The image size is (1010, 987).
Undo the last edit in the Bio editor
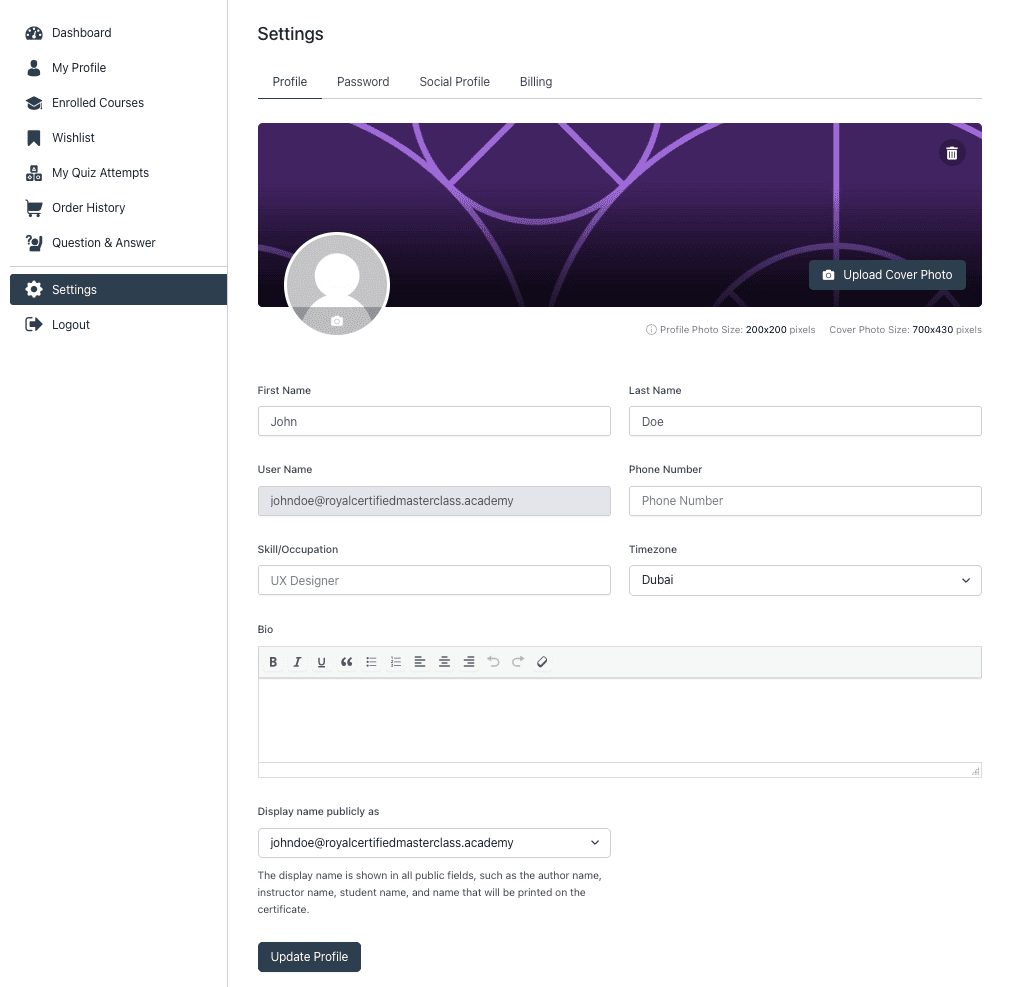493,661
